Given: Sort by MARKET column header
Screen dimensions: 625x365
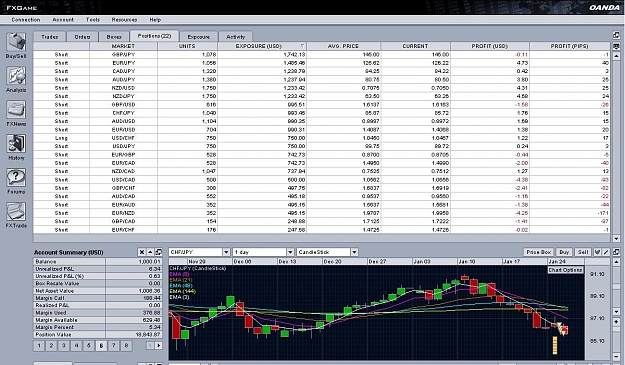Looking at the screenshot, I should click(x=124, y=46).
